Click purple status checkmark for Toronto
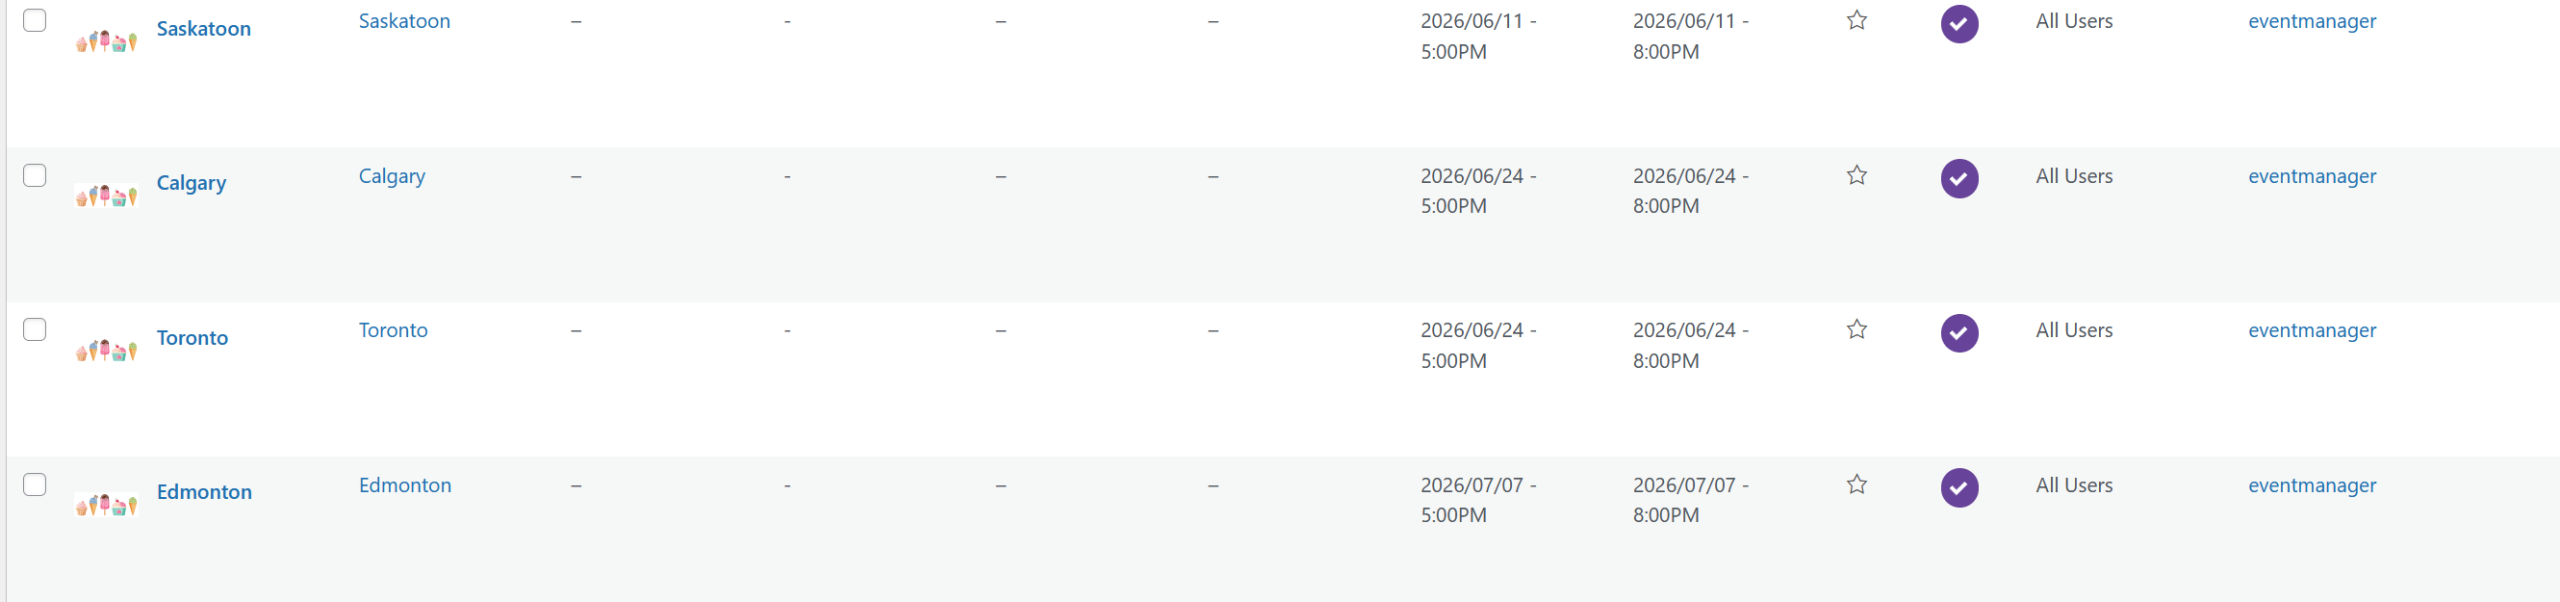Image resolution: width=2560 pixels, height=602 pixels. (1960, 333)
